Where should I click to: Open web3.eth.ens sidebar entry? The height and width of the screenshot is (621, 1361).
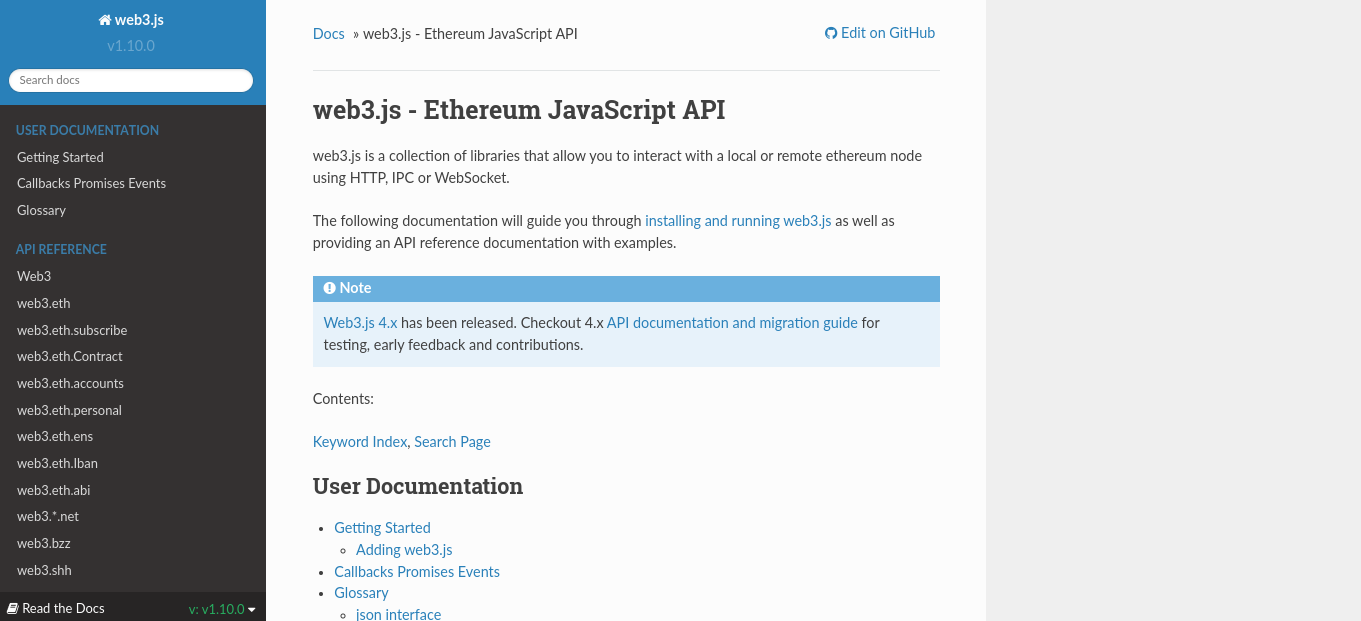[55, 436]
